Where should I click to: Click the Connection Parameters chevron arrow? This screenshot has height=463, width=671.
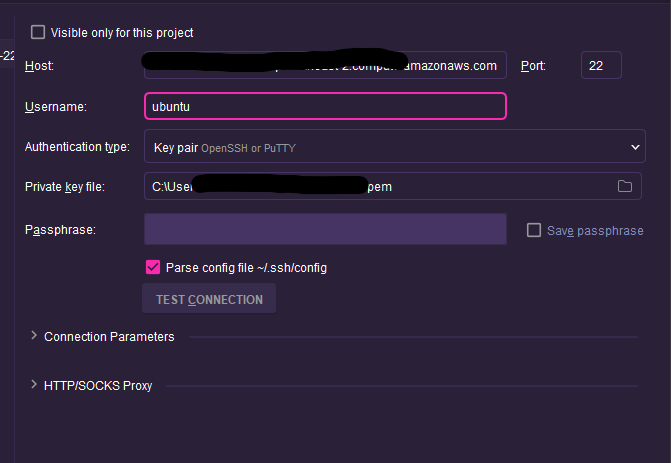pos(34,336)
